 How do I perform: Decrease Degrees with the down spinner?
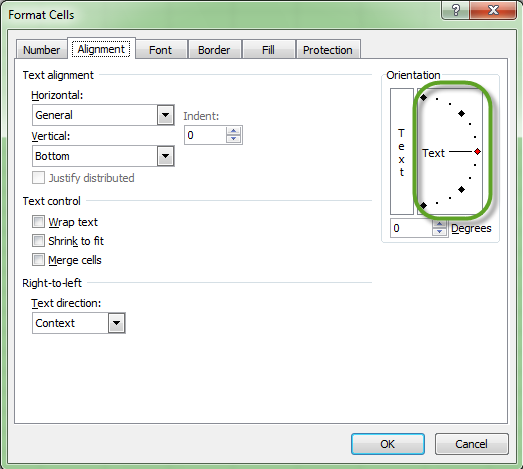coord(440,232)
